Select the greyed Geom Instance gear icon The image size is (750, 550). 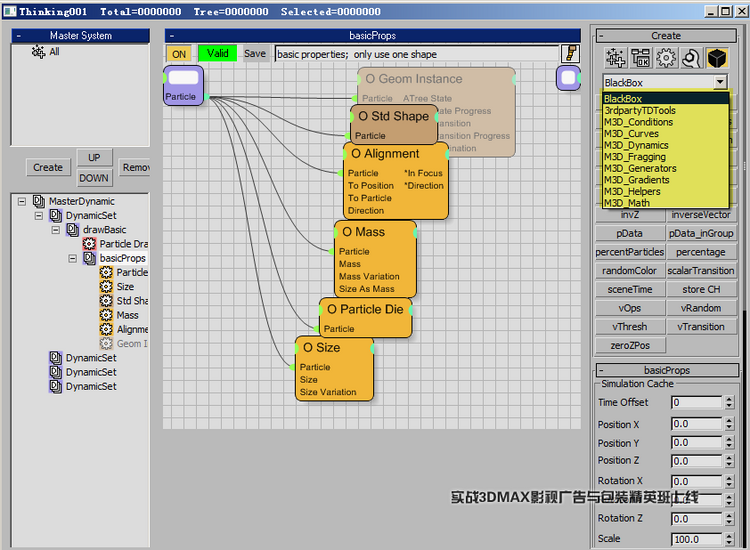tap(106, 343)
